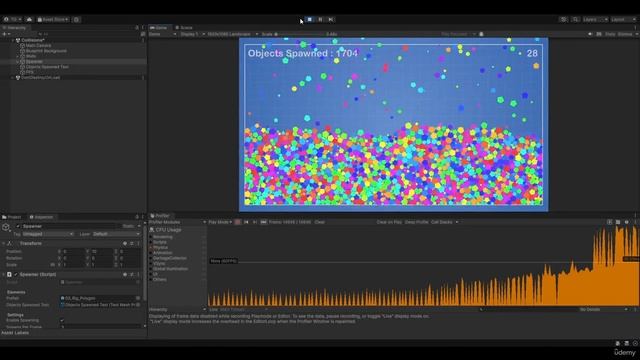Open the Profiler Modules dropdown
The height and width of the screenshot is (360, 640).
178,222
